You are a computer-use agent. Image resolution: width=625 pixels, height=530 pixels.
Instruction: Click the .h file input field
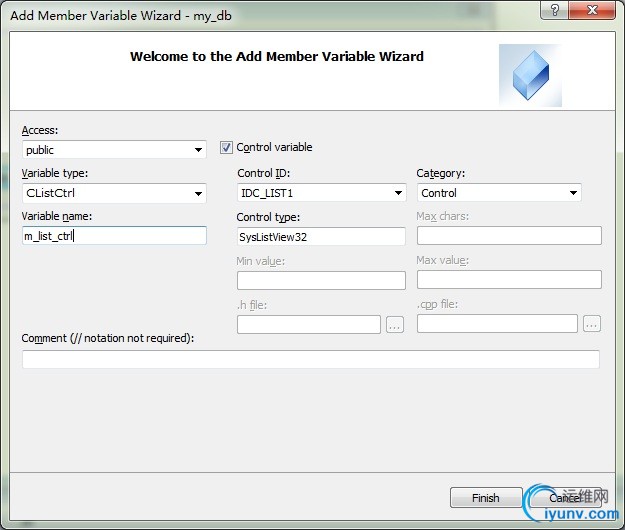(x=309, y=324)
